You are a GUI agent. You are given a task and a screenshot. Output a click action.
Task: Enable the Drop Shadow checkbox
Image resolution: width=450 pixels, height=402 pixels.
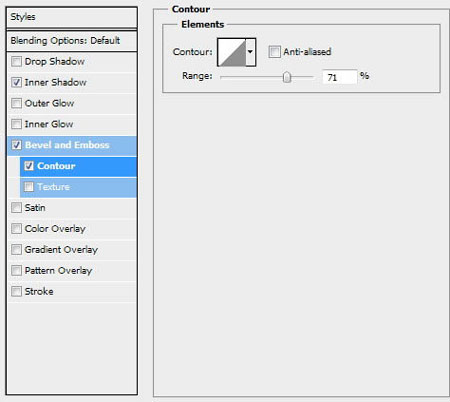pos(16,62)
